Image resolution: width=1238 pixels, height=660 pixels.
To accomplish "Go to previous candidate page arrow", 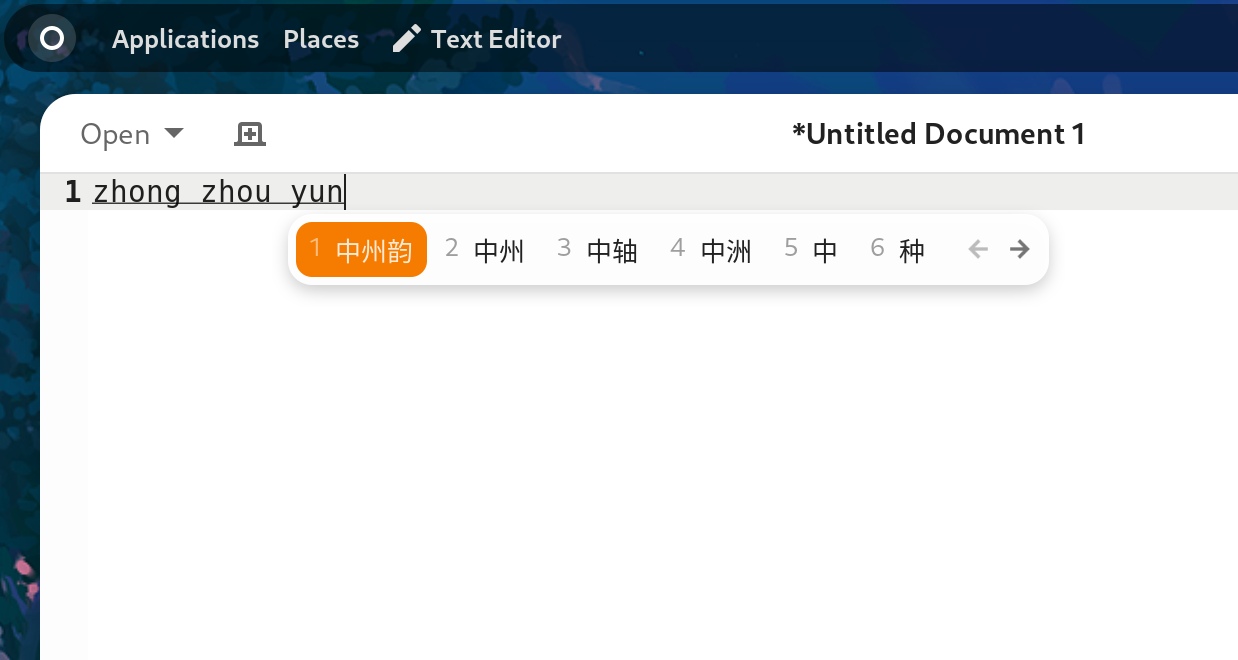I will coord(978,250).
